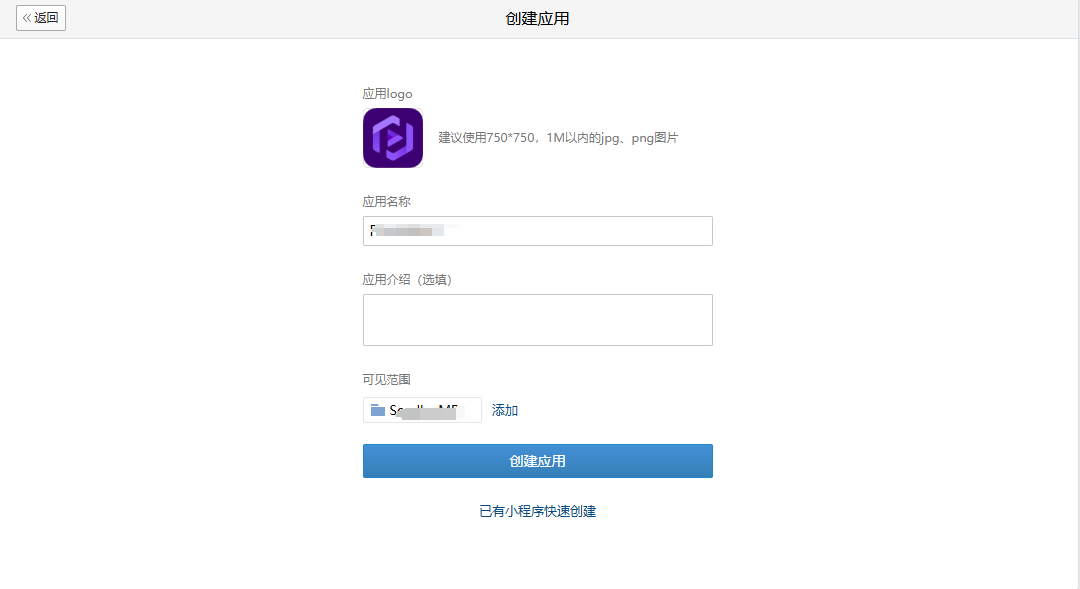Click the 添加 link for visible range
This screenshot has height=589, width=1080.
[504, 411]
